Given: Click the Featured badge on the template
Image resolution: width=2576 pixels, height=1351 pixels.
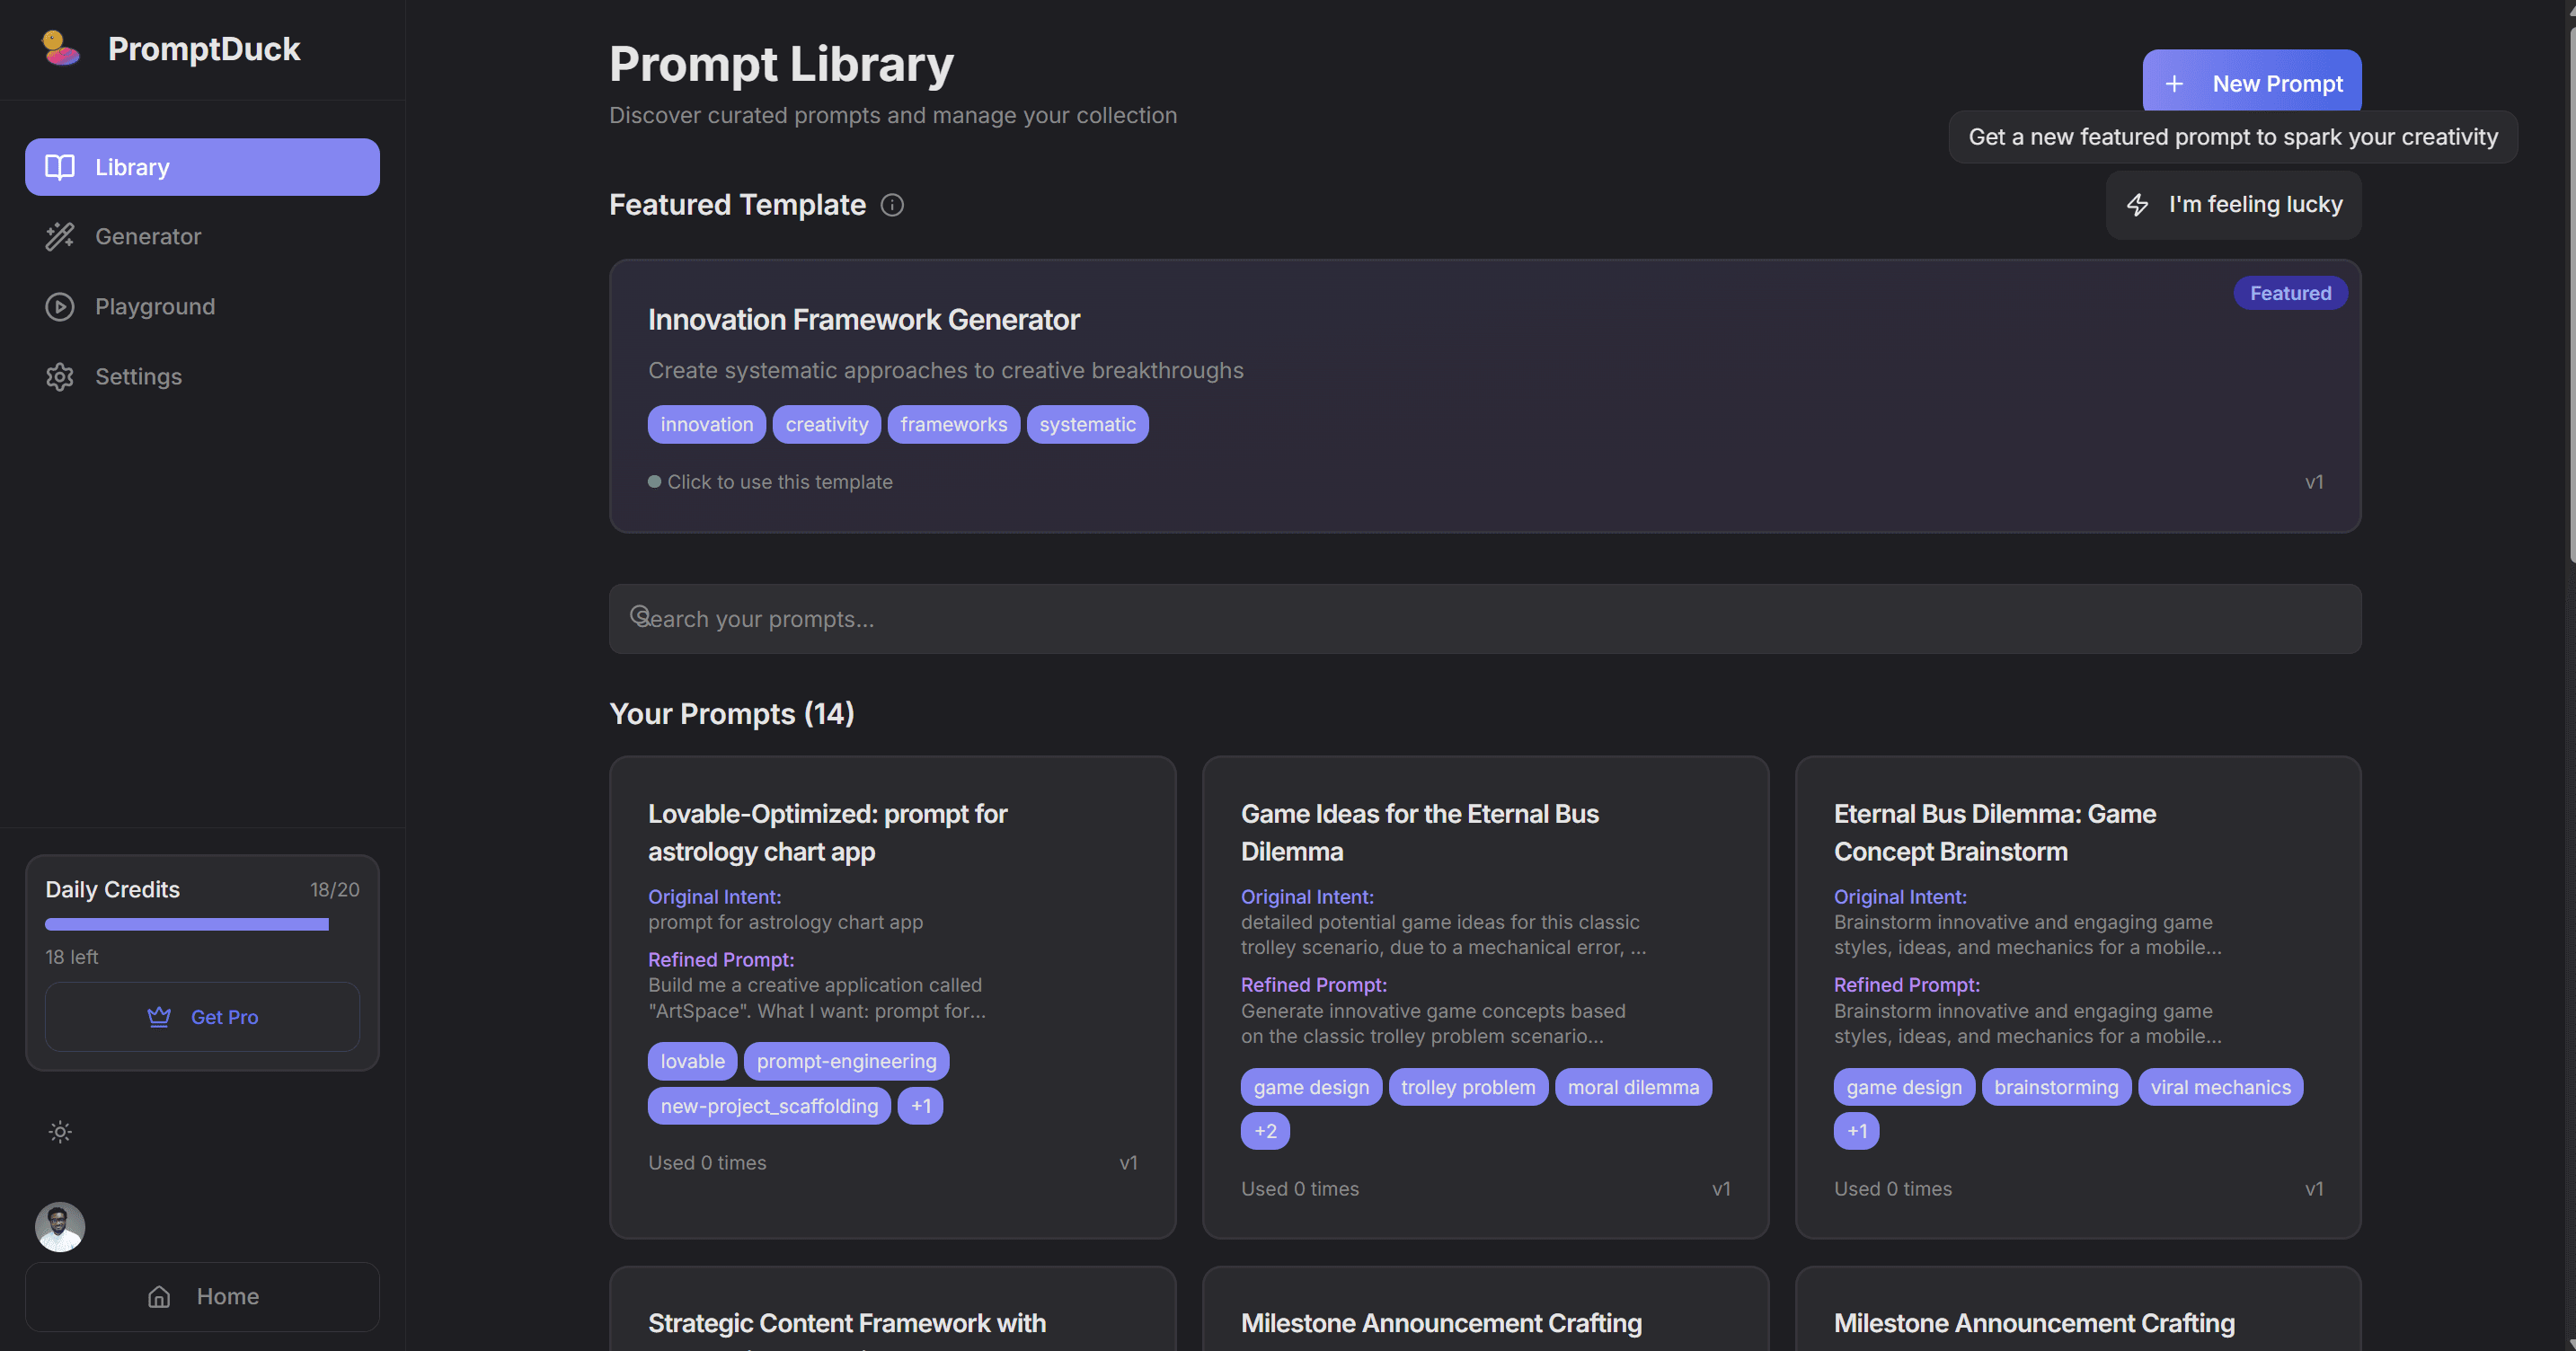Looking at the screenshot, I should click(x=2290, y=293).
